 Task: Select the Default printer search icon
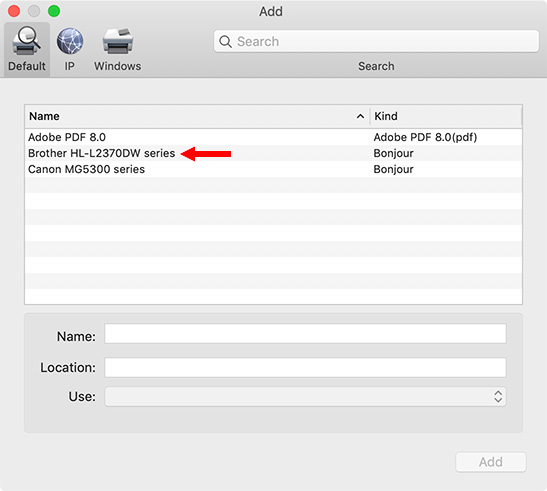pos(26,40)
